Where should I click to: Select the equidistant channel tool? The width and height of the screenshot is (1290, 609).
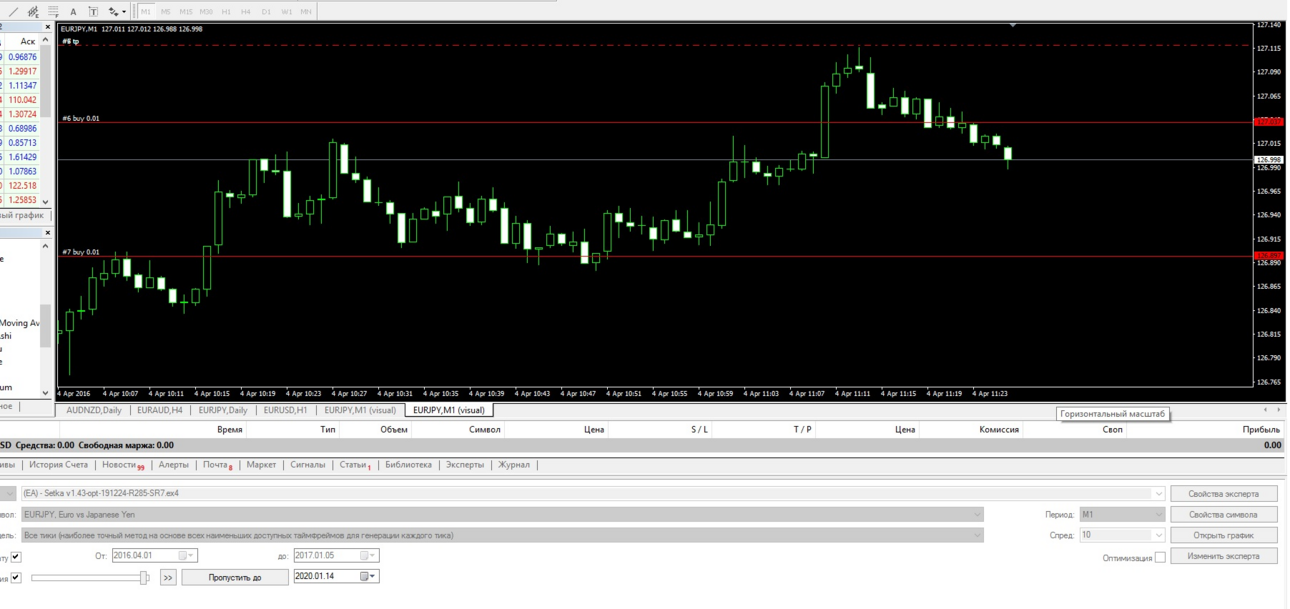33,12
